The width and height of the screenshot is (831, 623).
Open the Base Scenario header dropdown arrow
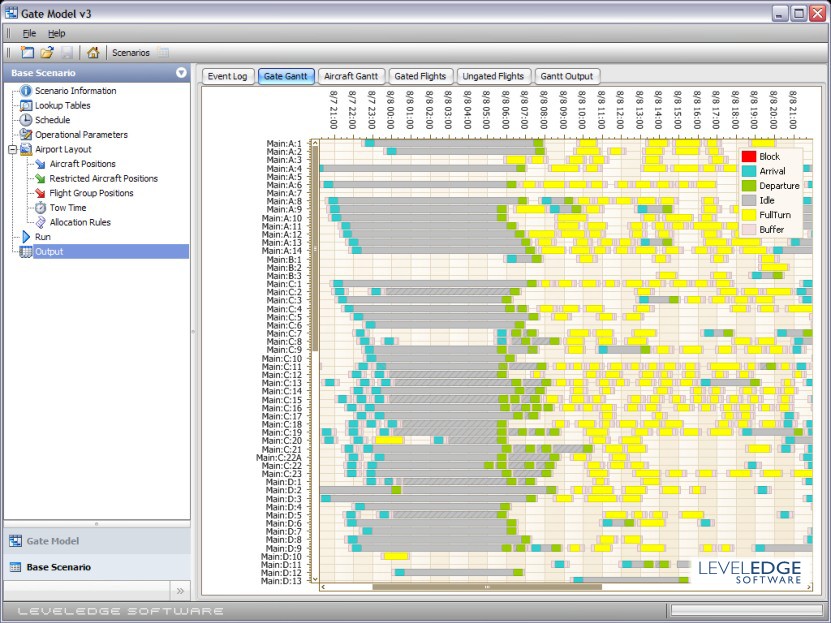pos(181,73)
